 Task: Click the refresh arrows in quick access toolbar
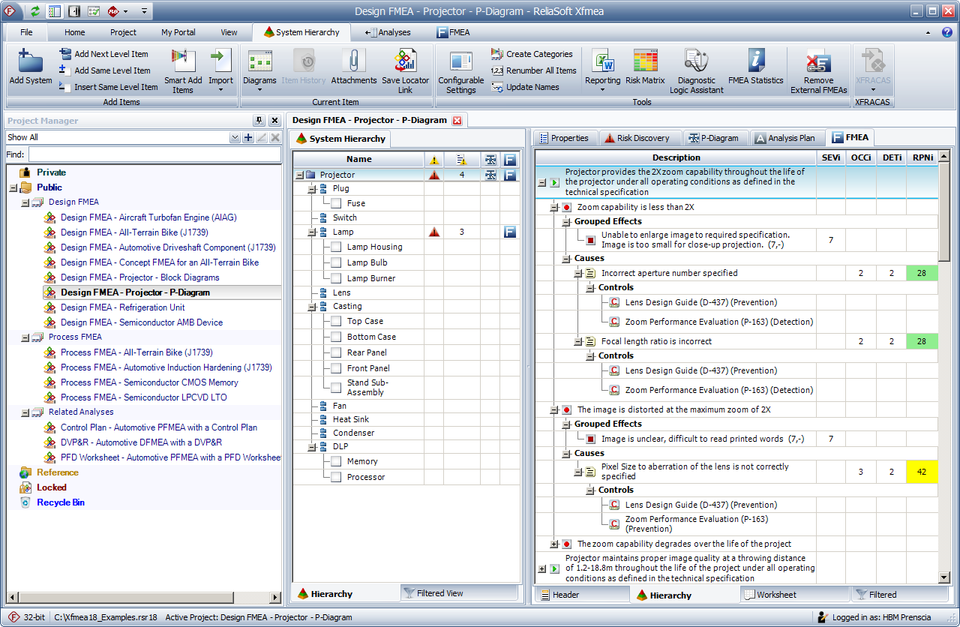pyautogui.click(x=35, y=11)
